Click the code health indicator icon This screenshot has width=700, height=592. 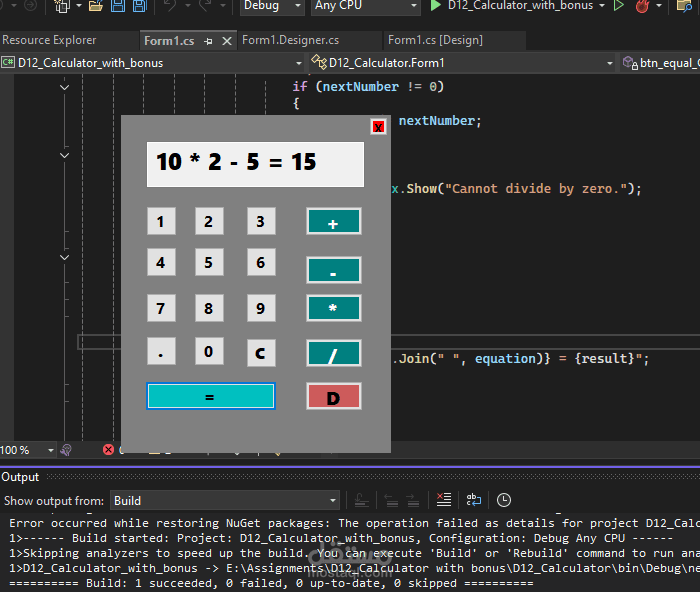[66, 450]
